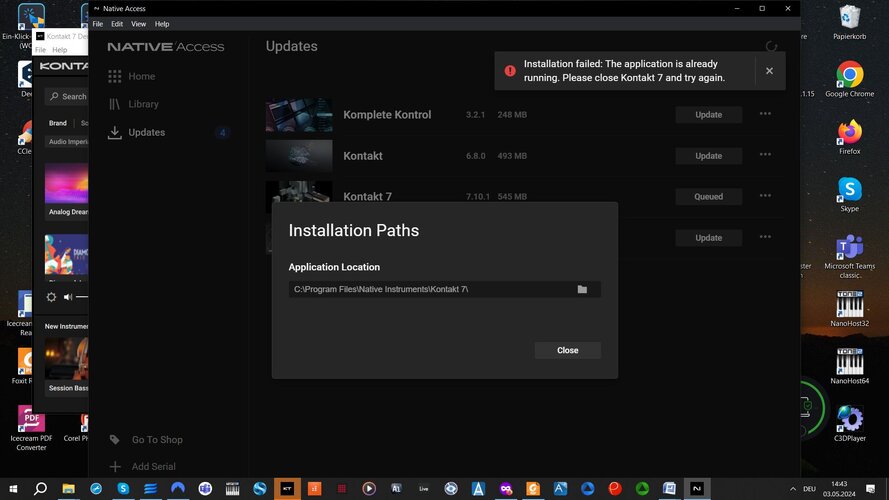Click Queued button for Kontakt 7
889x500 pixels.
click(709, 197)
